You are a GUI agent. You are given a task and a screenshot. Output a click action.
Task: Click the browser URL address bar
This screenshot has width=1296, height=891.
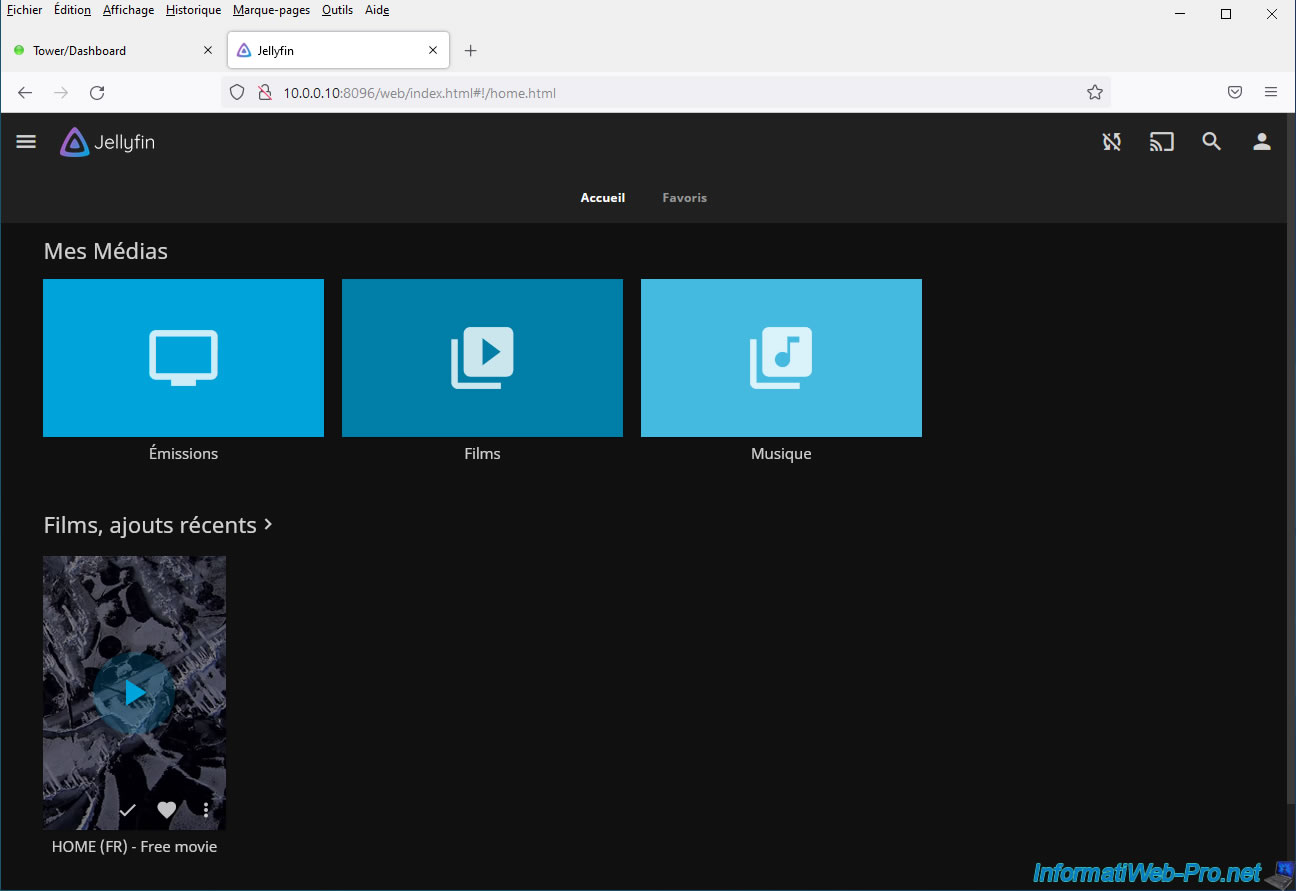(x=650, y=93)
